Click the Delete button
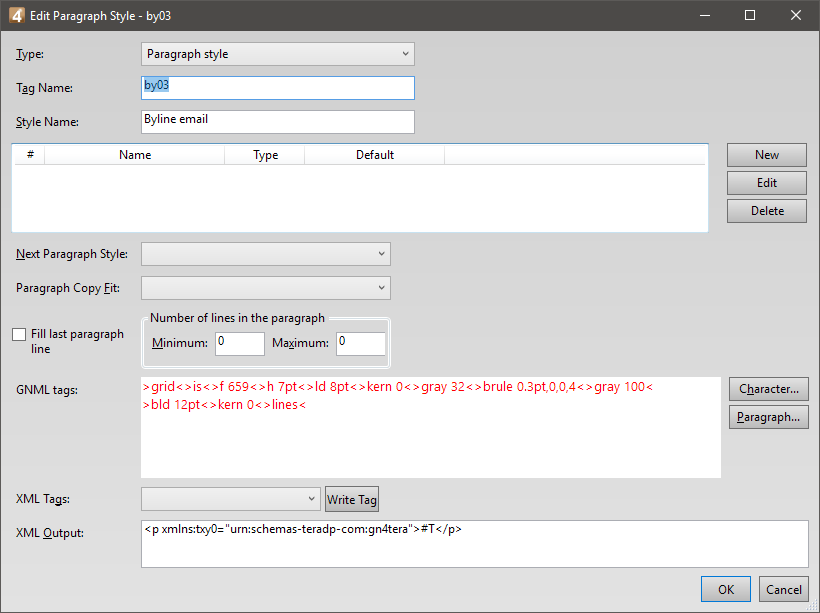Viewport: 820px width, 613px height. [767, 211]
